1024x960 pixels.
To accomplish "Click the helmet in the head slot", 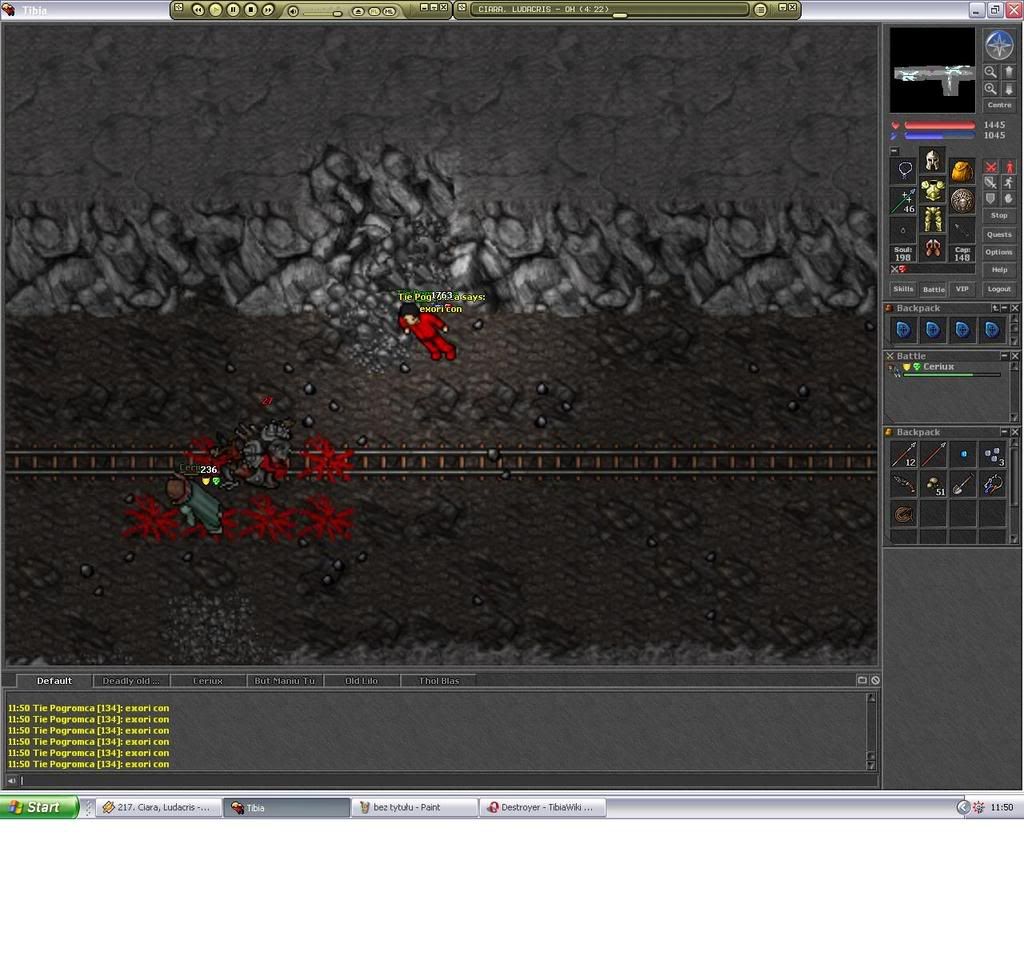I will click(933, 159).
